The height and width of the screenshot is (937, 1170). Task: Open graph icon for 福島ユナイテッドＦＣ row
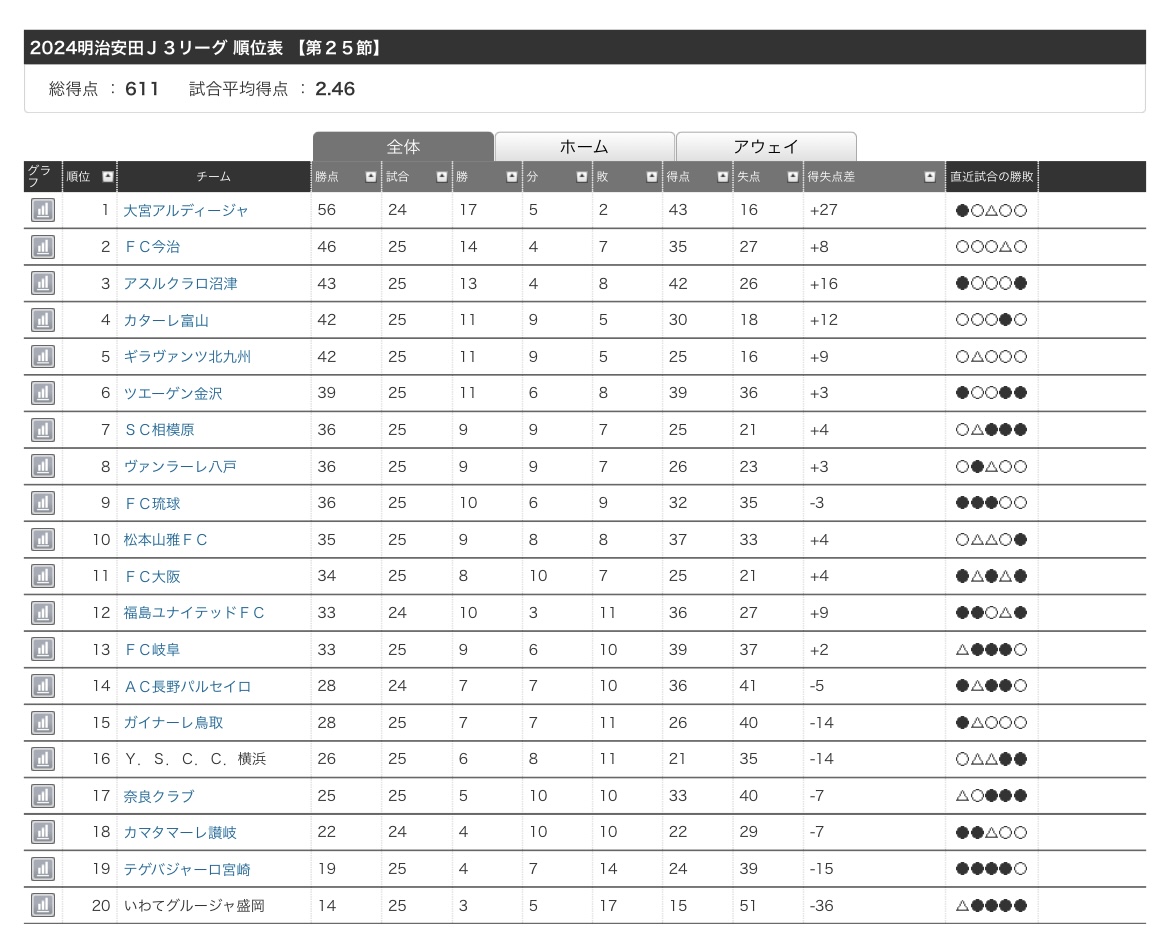(x=43, y=612)
